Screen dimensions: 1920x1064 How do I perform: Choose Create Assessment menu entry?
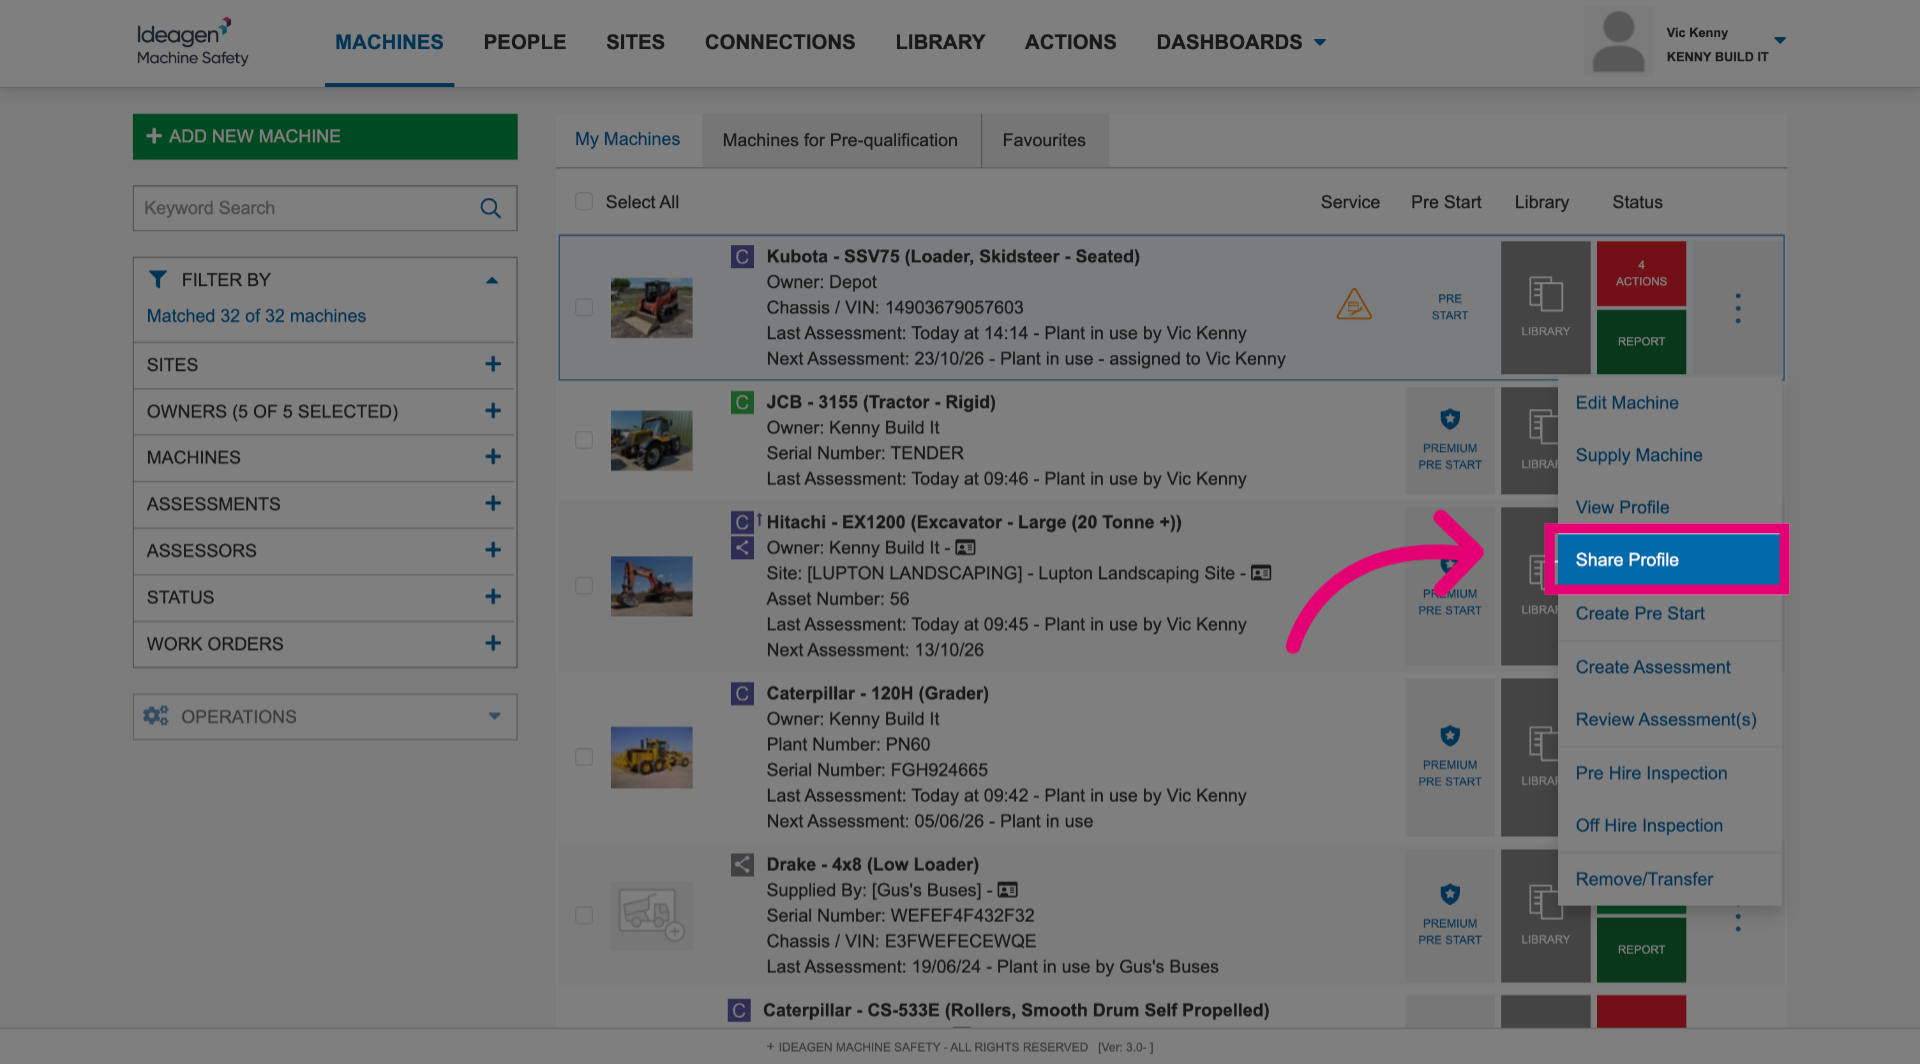click(x=1653, y=667)
